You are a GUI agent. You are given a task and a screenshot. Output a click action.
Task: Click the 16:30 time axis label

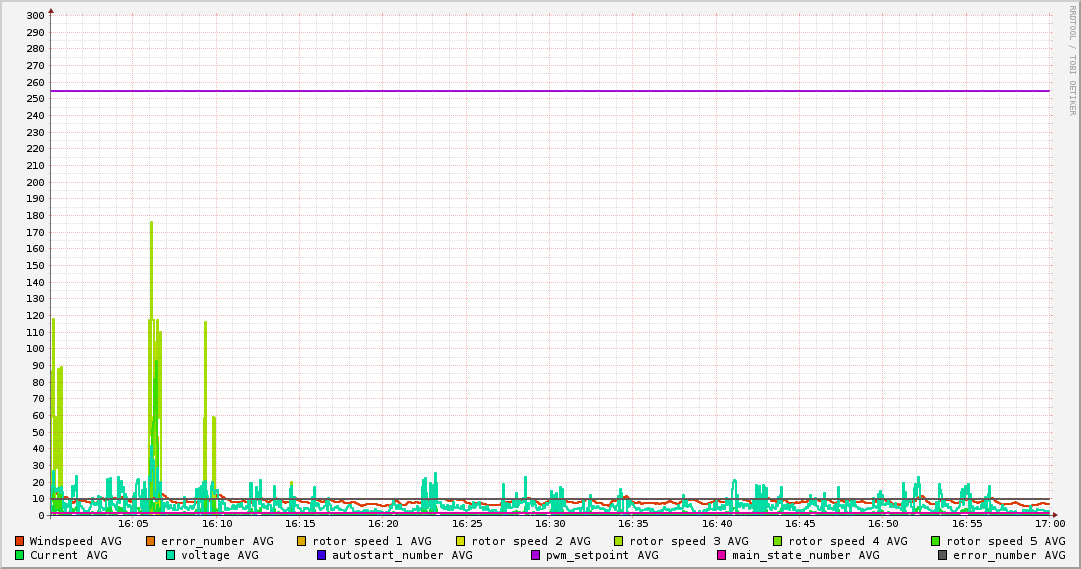click(550, 523)
